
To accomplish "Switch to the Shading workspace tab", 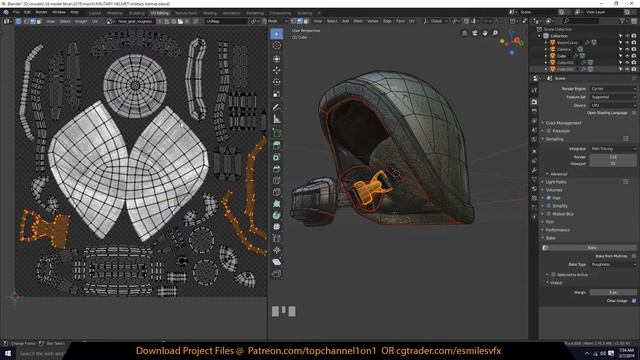I will tap(210, 13).
